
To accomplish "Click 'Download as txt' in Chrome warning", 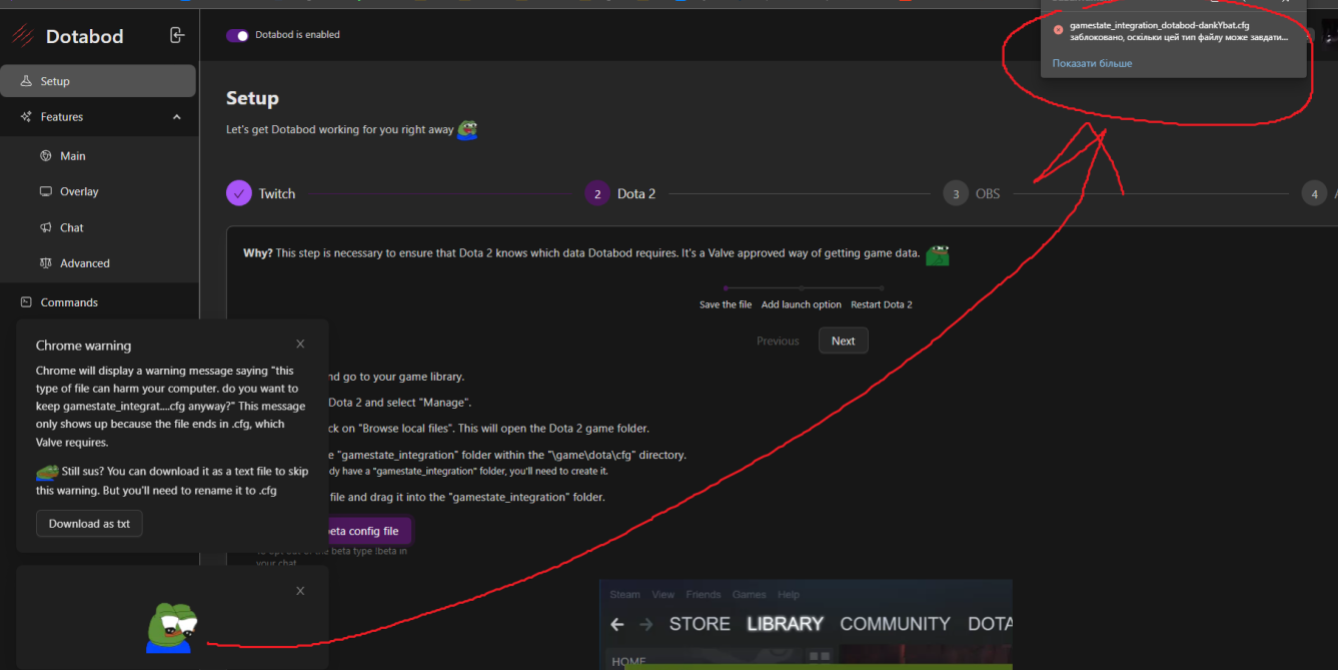I will (88, 523).
